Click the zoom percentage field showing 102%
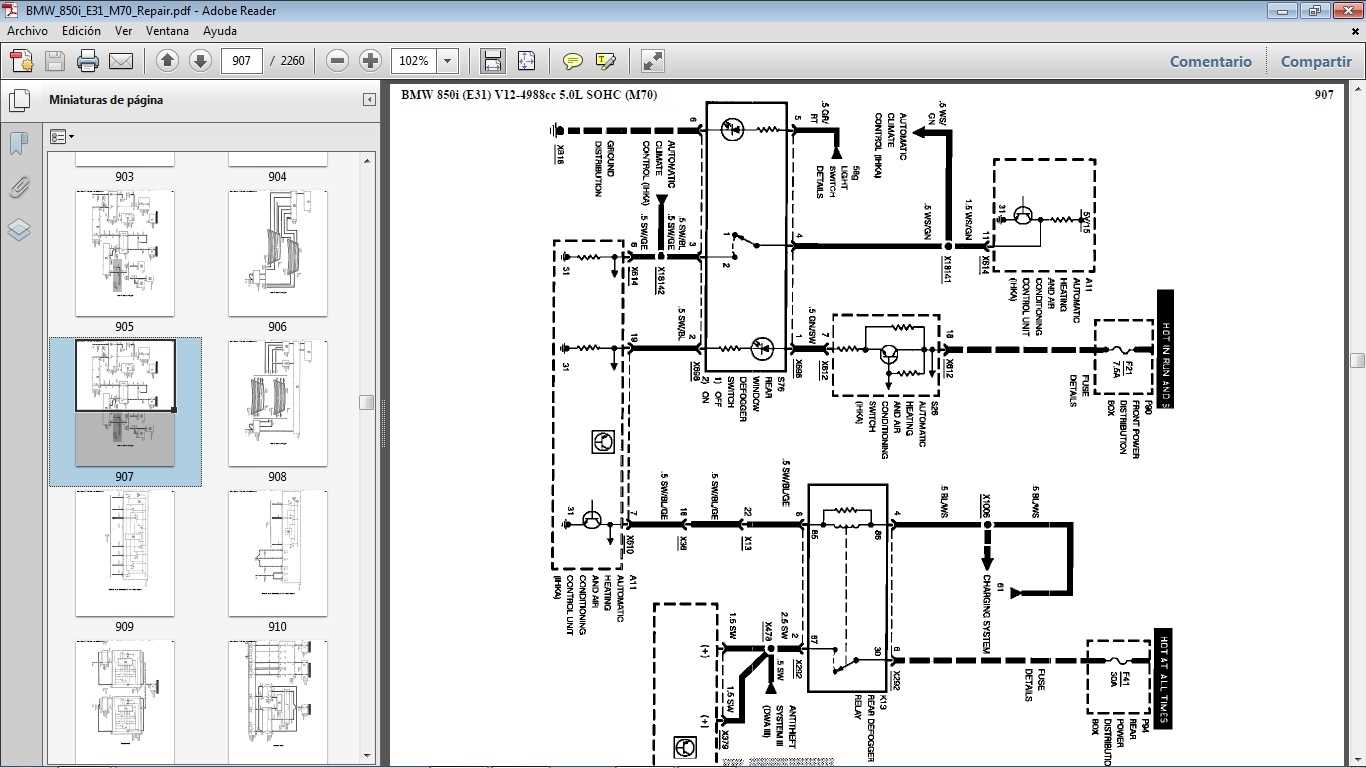The height and width of the screenshot is (768, 1366). click(x=414, y=61)
